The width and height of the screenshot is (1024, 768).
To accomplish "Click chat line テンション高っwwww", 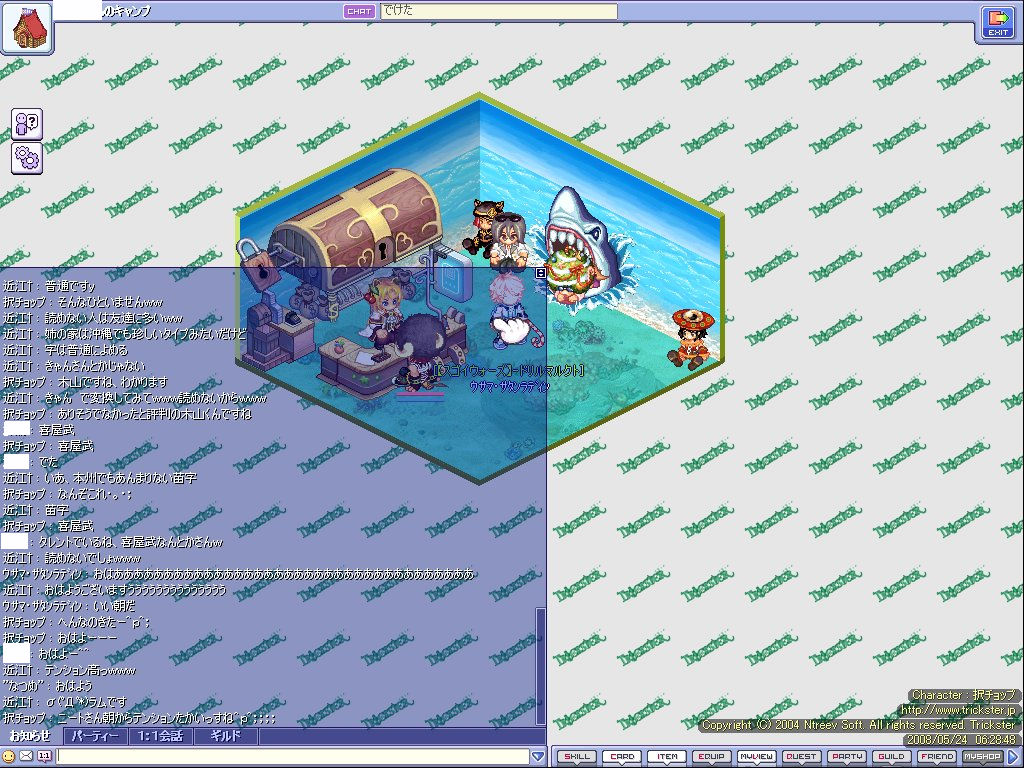I will coord(69,670).
